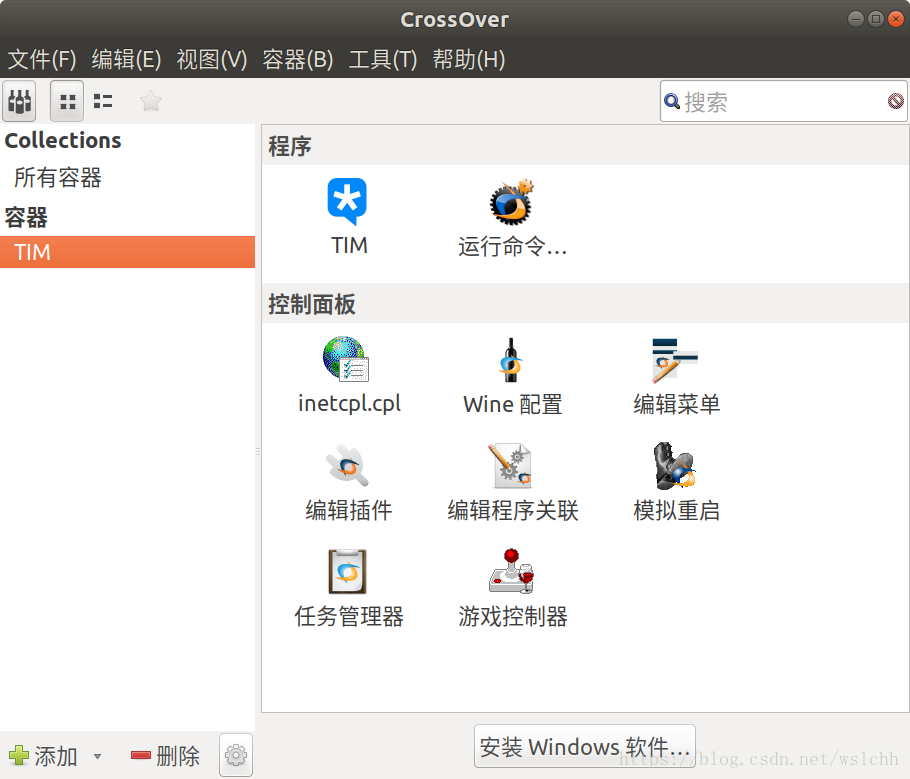Click the Collections heading in the sidebar
Image resolution: width=910 pixels, height=779 pixels.
[x=63, y=140]
